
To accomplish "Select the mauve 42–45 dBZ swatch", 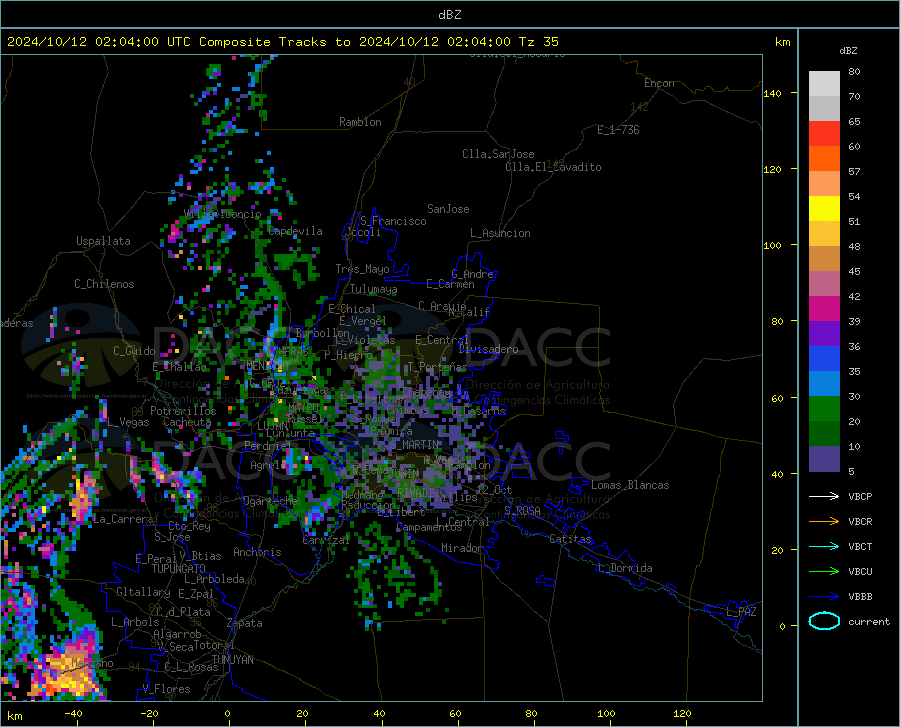I will click(824, 283).
